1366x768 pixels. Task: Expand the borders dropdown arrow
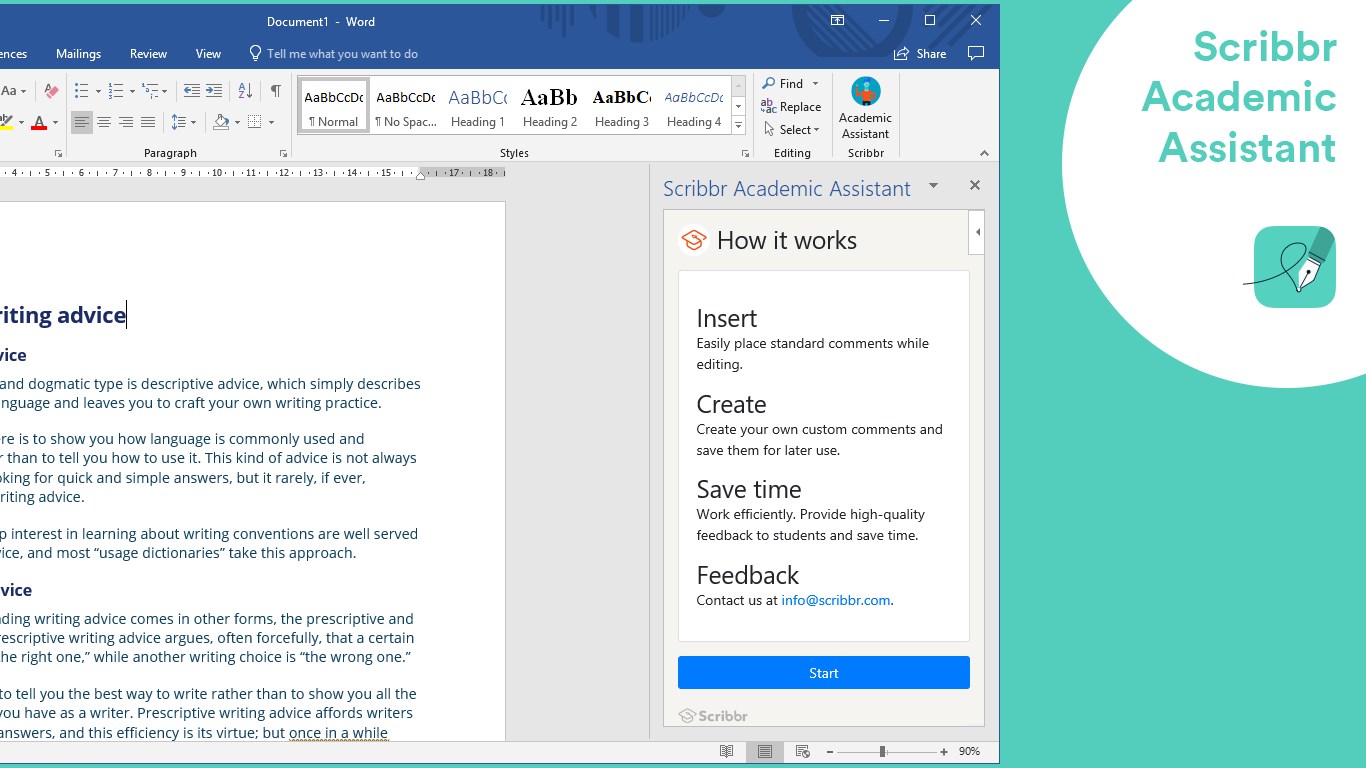271,123
